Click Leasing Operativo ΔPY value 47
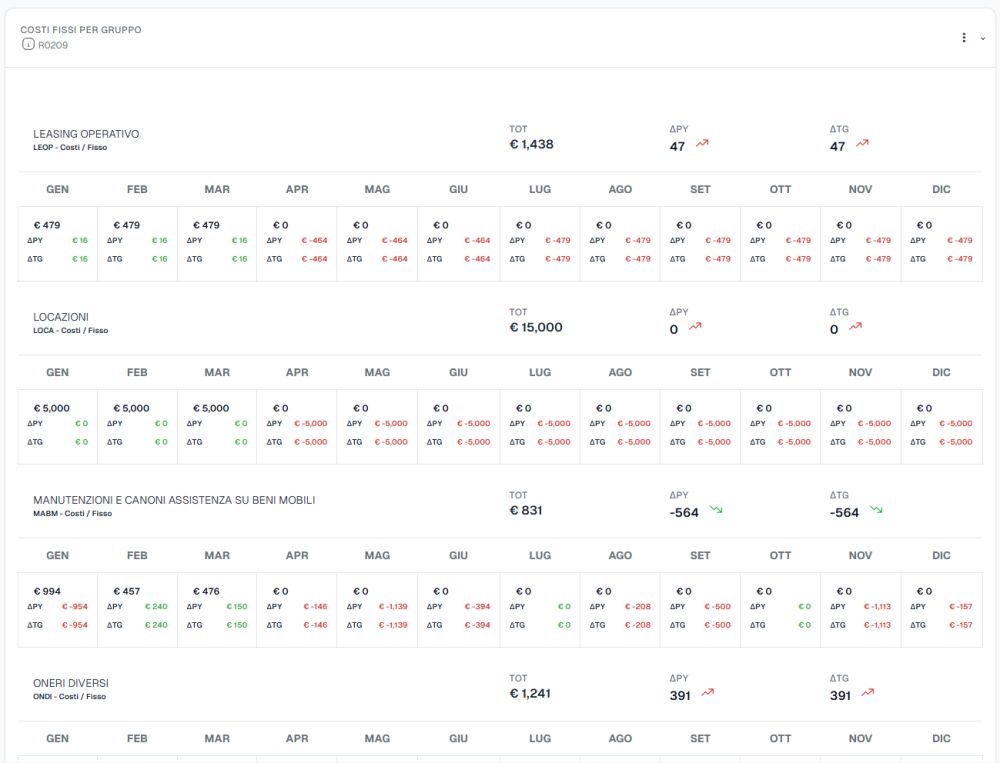The height and width of the screenshot is (763, 1000). pos(677,147)
